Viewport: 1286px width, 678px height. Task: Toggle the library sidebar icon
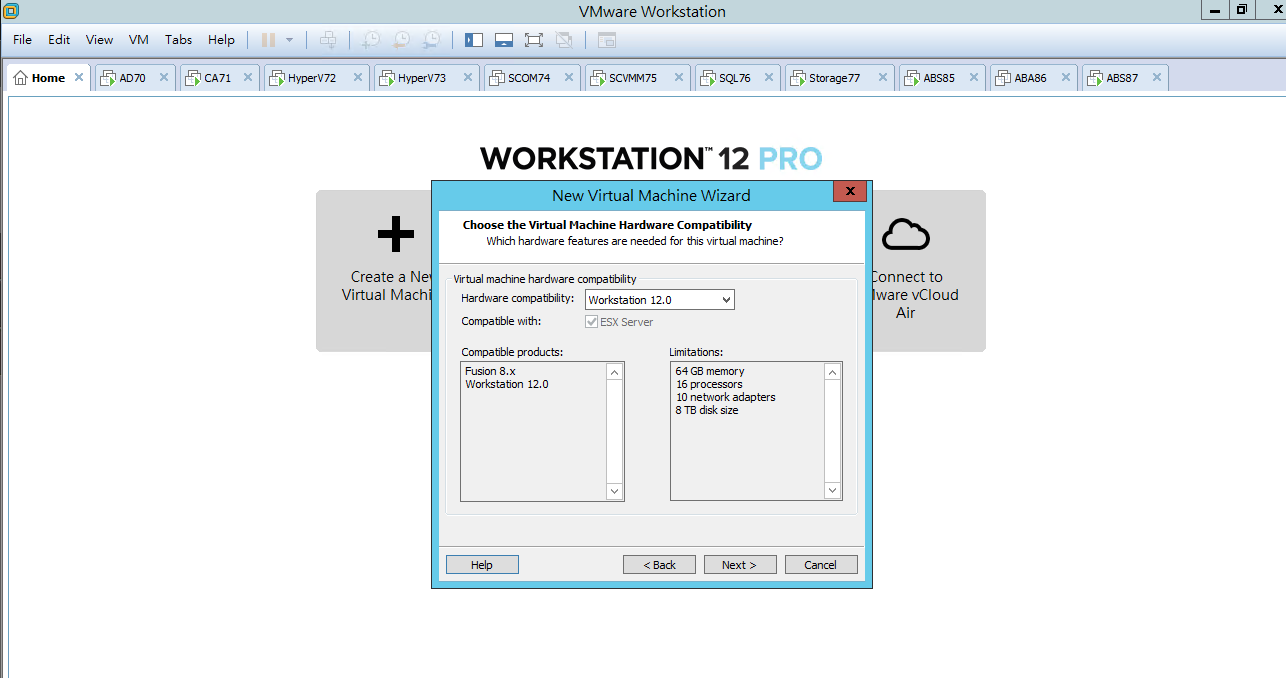click(474, 40)
